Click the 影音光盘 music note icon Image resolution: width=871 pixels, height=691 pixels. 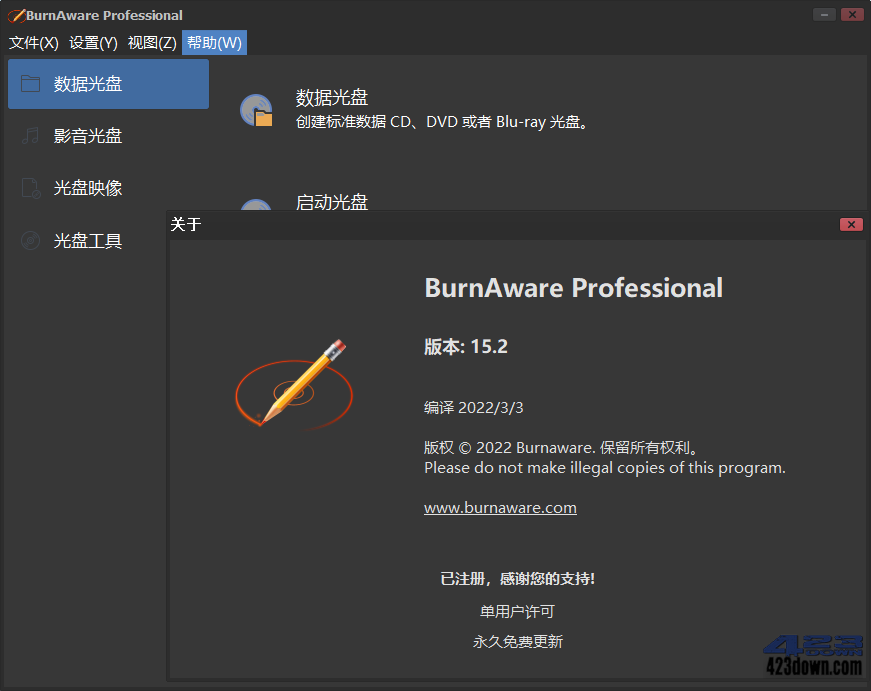[x=32, y=136]
